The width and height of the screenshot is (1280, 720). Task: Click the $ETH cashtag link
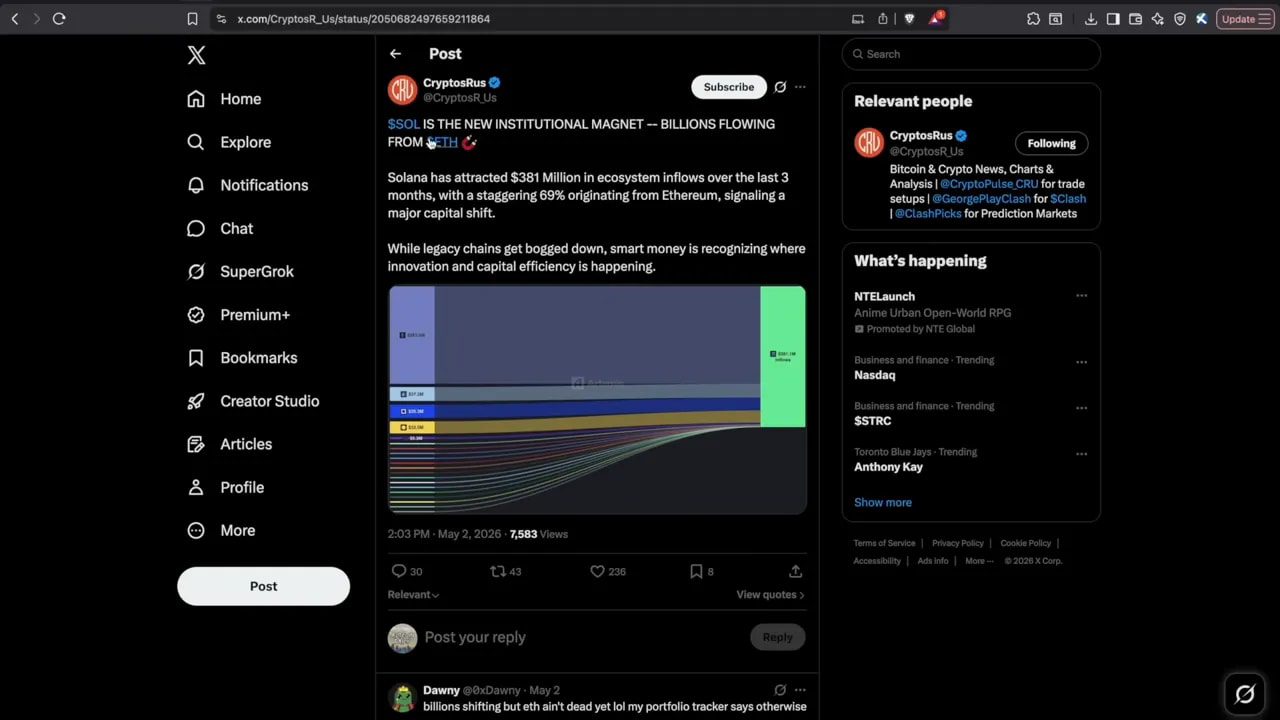pyautogui.click(x=442, y=142)
